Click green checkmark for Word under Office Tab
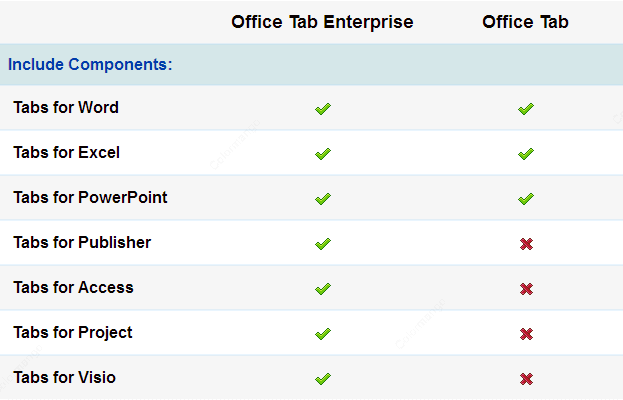The image size is (623, 400). pos(526,109)
